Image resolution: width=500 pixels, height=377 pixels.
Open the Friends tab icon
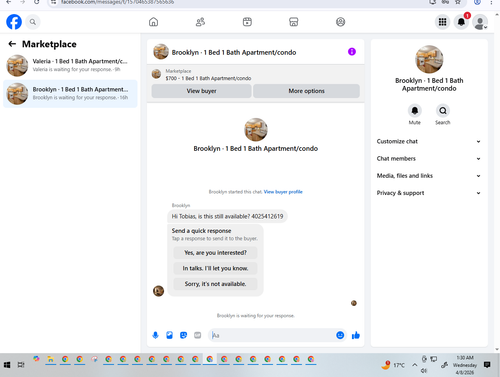coord(200,22)
